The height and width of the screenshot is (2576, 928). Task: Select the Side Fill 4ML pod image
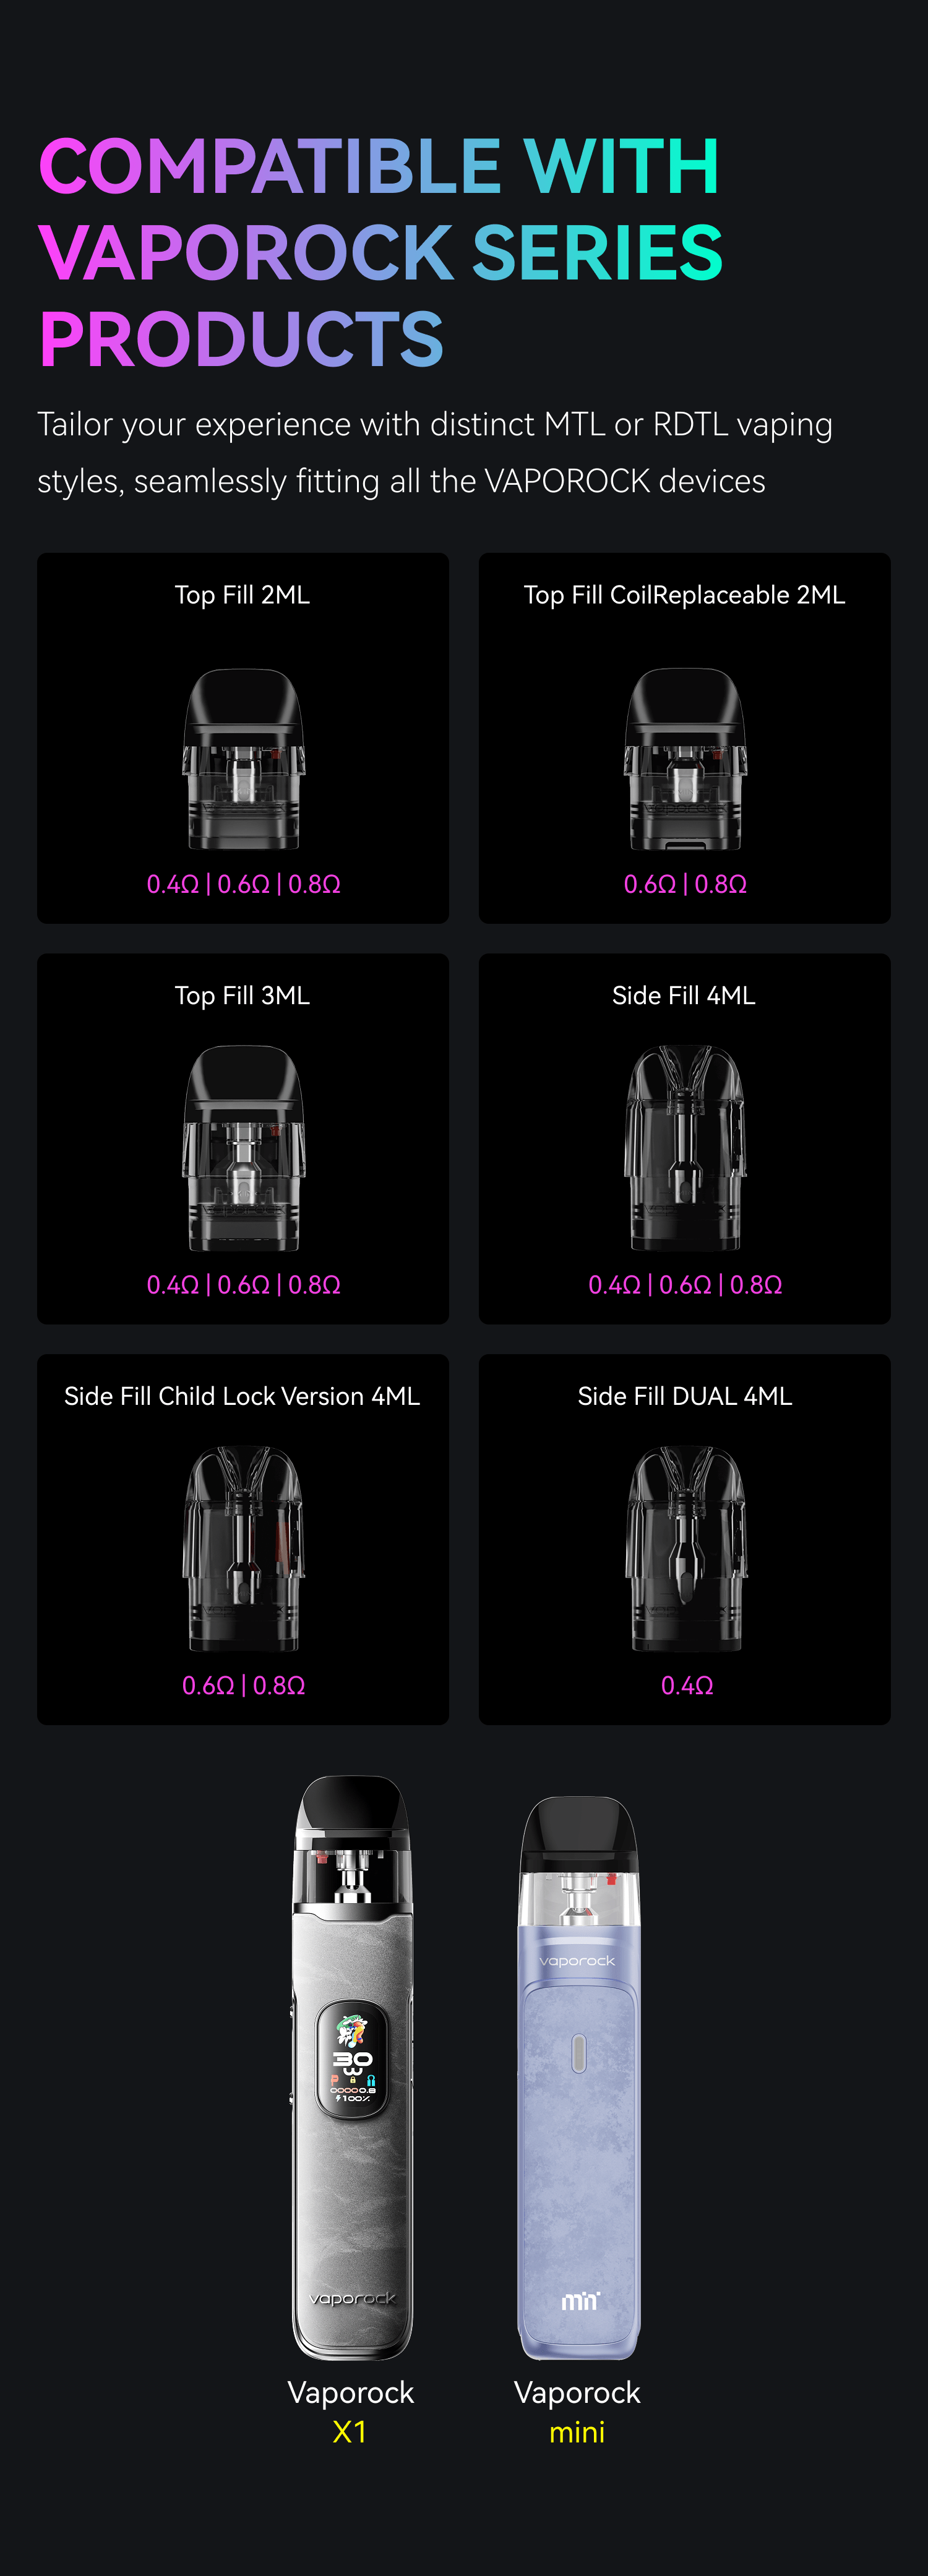pyautogui.click(x=685, y=1147)
